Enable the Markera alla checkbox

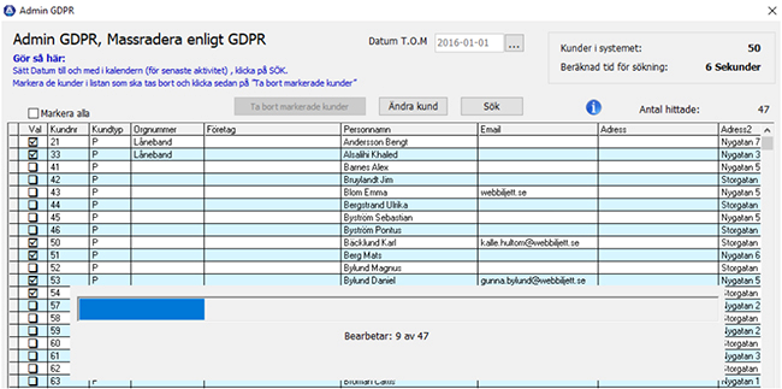(33, 113)
